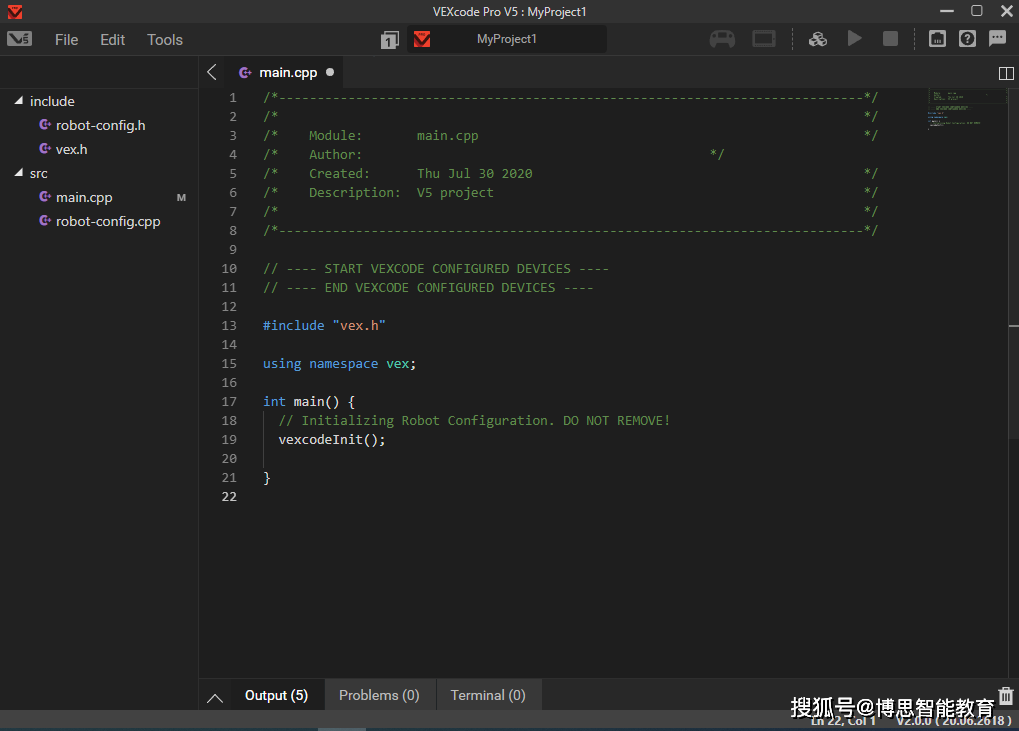Click the V5 logo icon beside File
The image size is (1019, 731).
(x=19, y=39)
